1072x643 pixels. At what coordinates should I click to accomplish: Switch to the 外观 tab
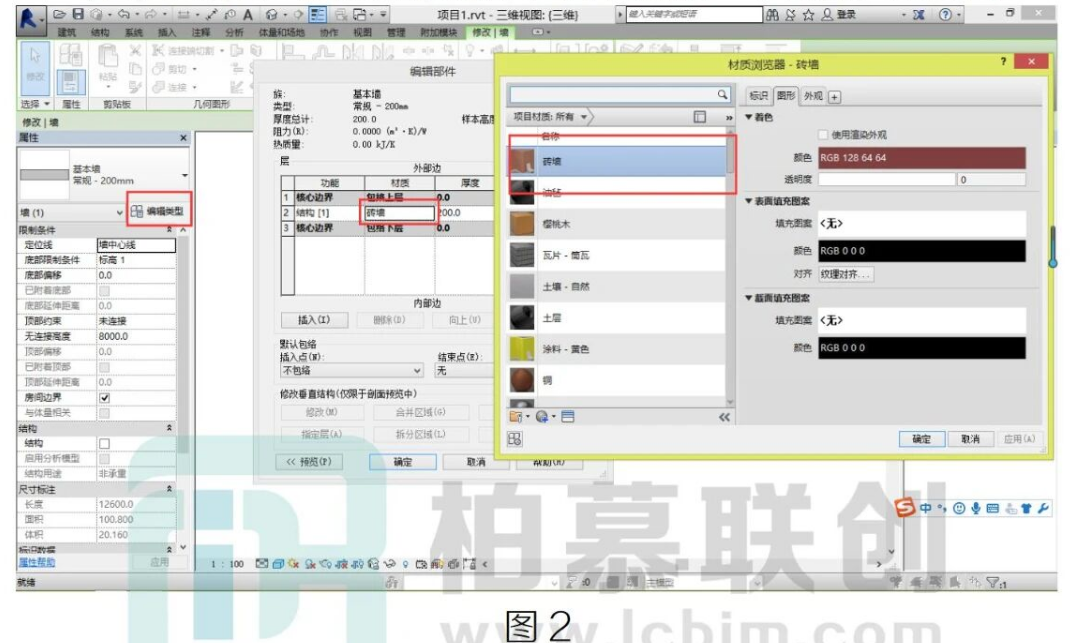[x=813, y=96]
